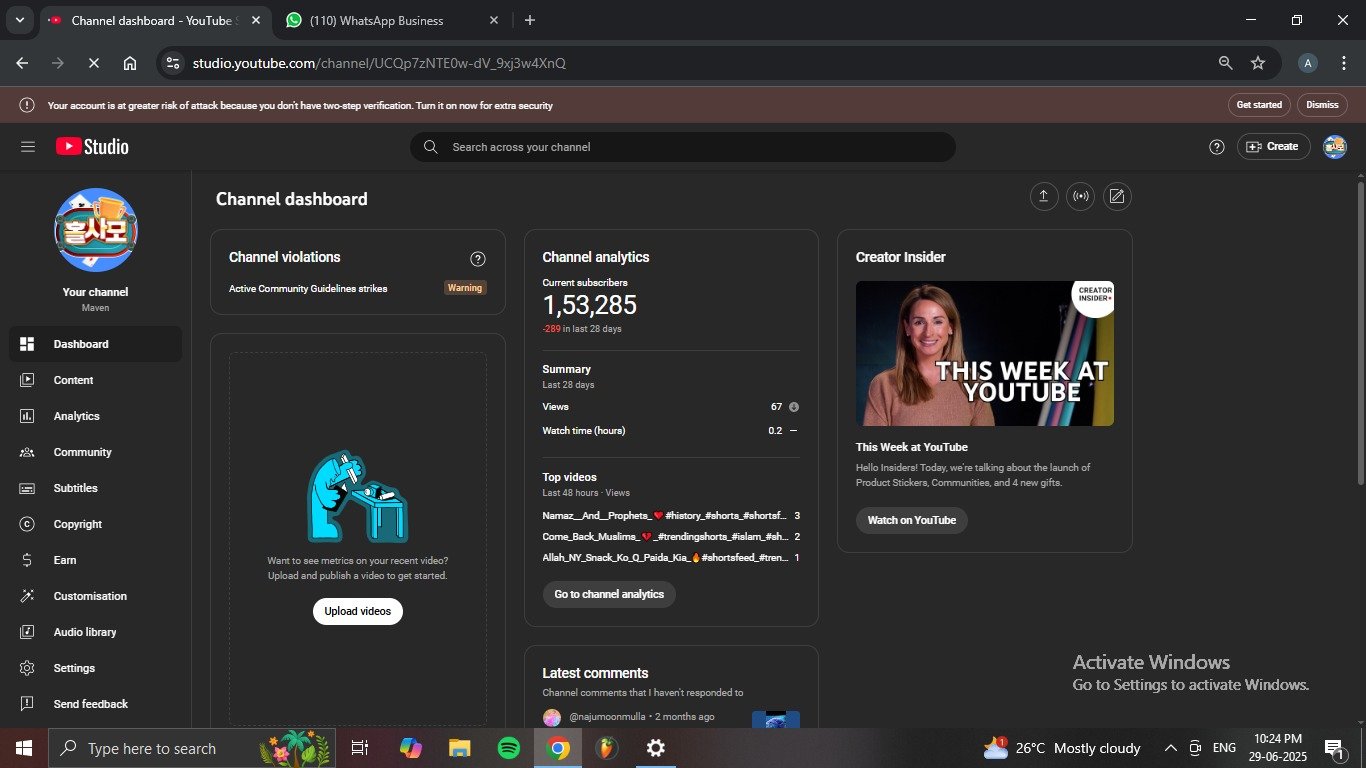Click the @najumoonmulla comment author
The image size is (1366, 768).
[607, 717]
